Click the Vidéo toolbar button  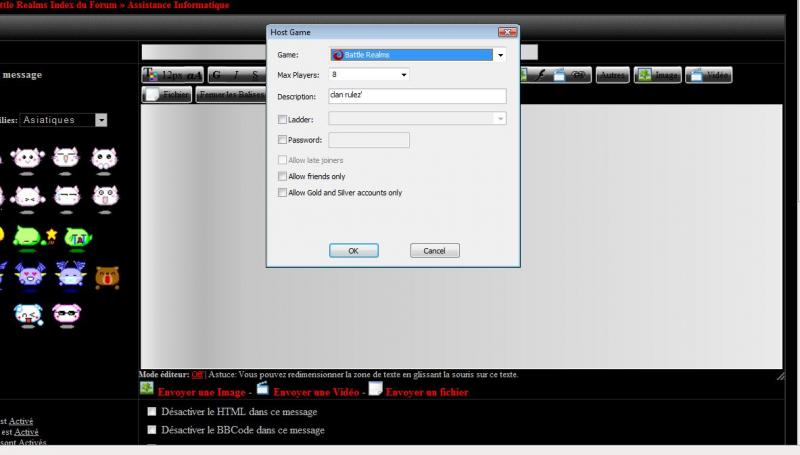[709, 75]
